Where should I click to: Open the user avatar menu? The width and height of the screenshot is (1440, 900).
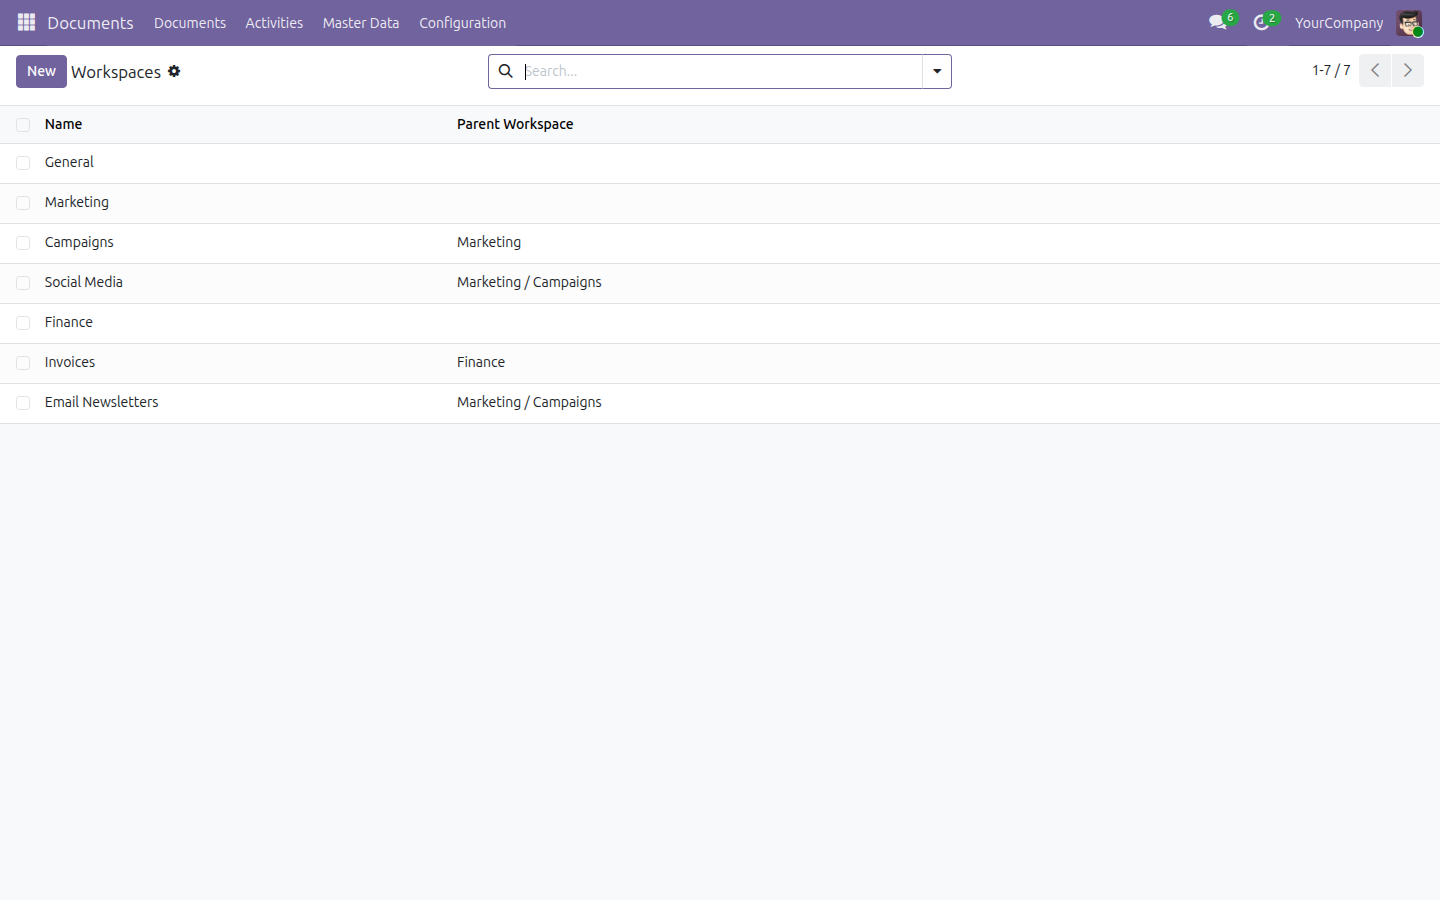pyautogui.click(x=1410, y=23)
